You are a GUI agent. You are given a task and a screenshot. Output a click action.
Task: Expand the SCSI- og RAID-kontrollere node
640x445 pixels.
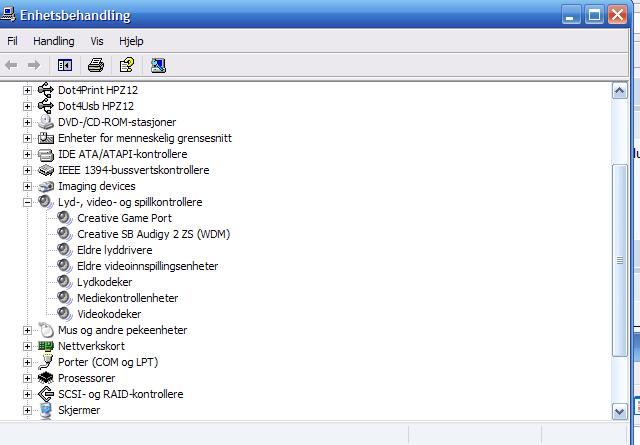27,394
